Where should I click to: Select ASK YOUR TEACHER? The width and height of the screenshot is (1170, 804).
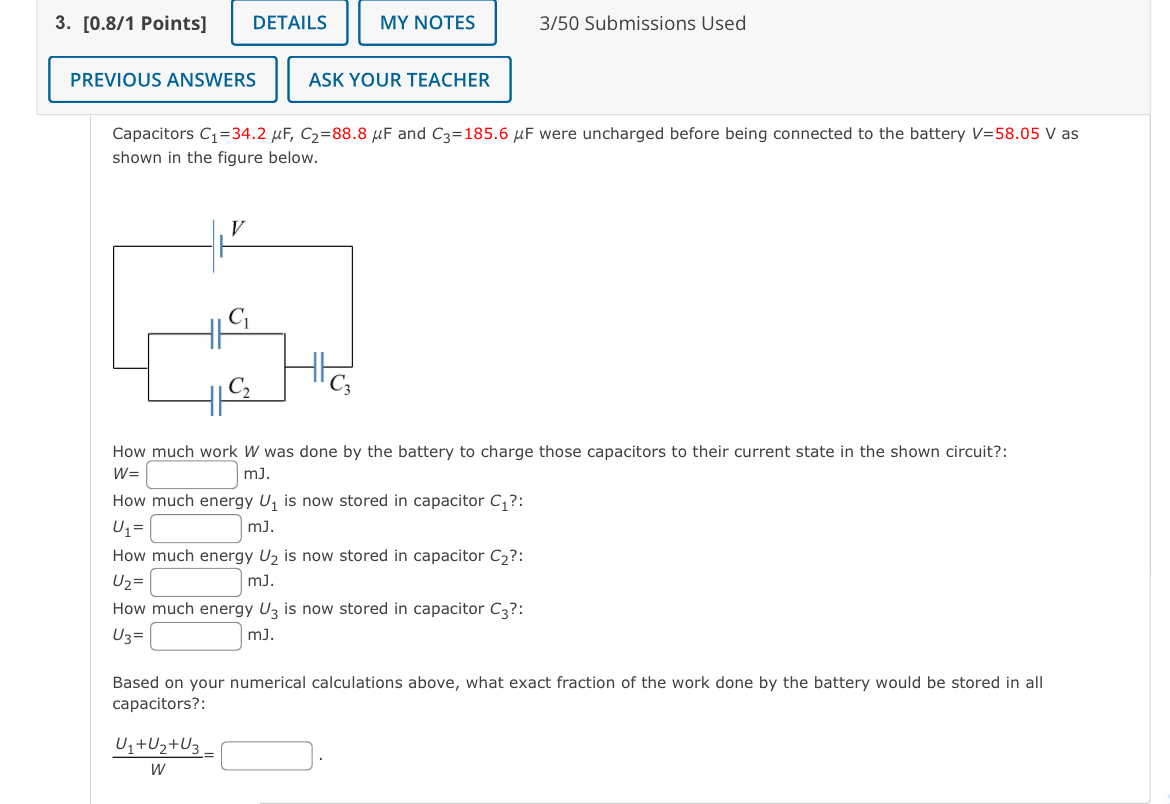coord(399,79)
